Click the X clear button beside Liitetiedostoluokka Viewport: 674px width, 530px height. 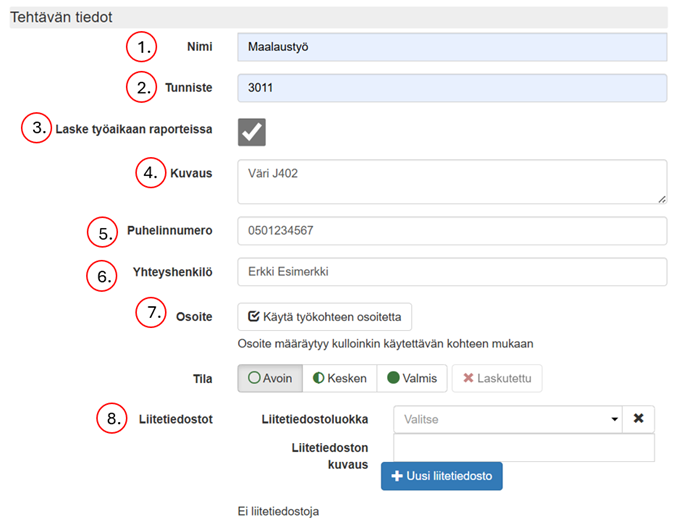pyautogui.click(x=637, y=420)
